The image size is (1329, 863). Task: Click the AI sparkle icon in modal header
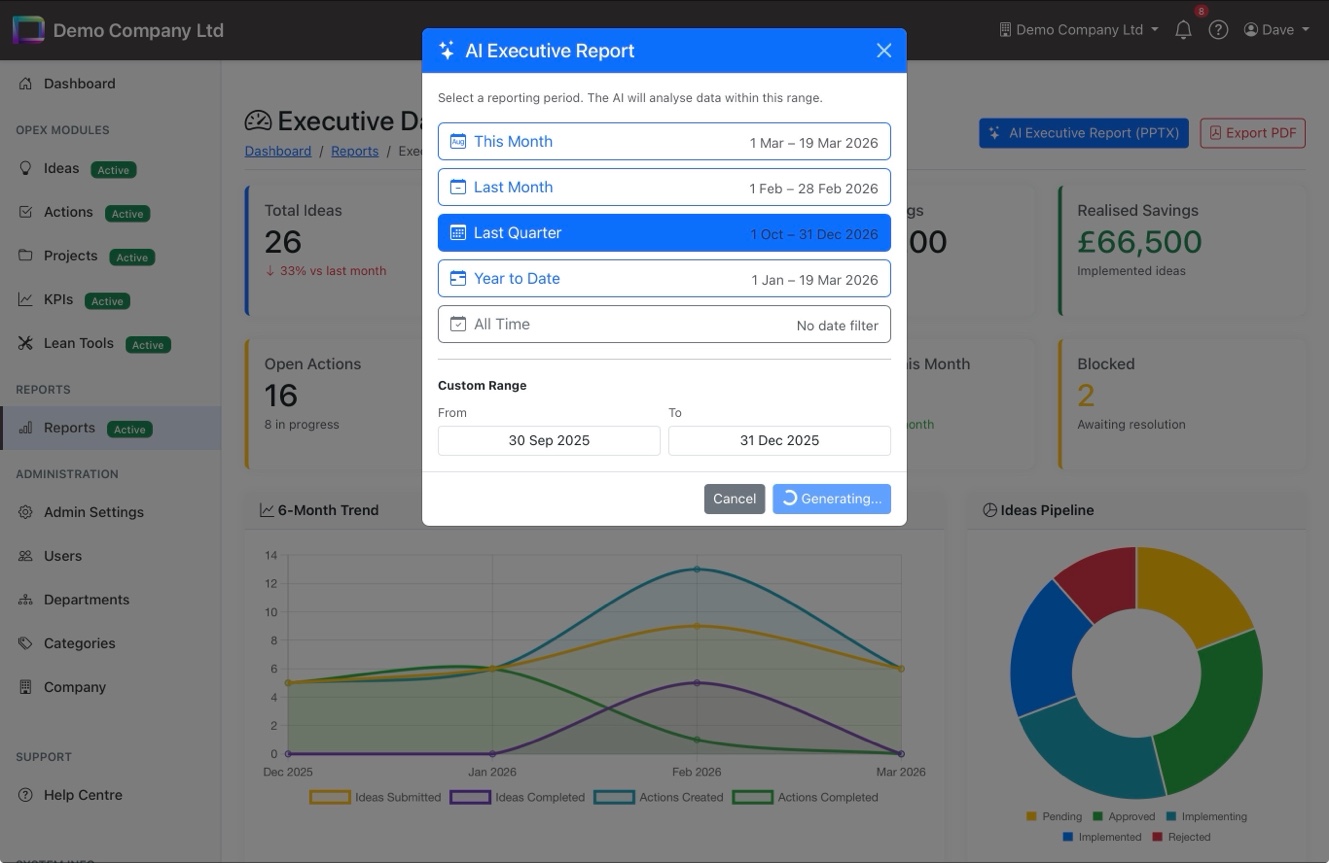pyautogui.click(x=446, y=49)
